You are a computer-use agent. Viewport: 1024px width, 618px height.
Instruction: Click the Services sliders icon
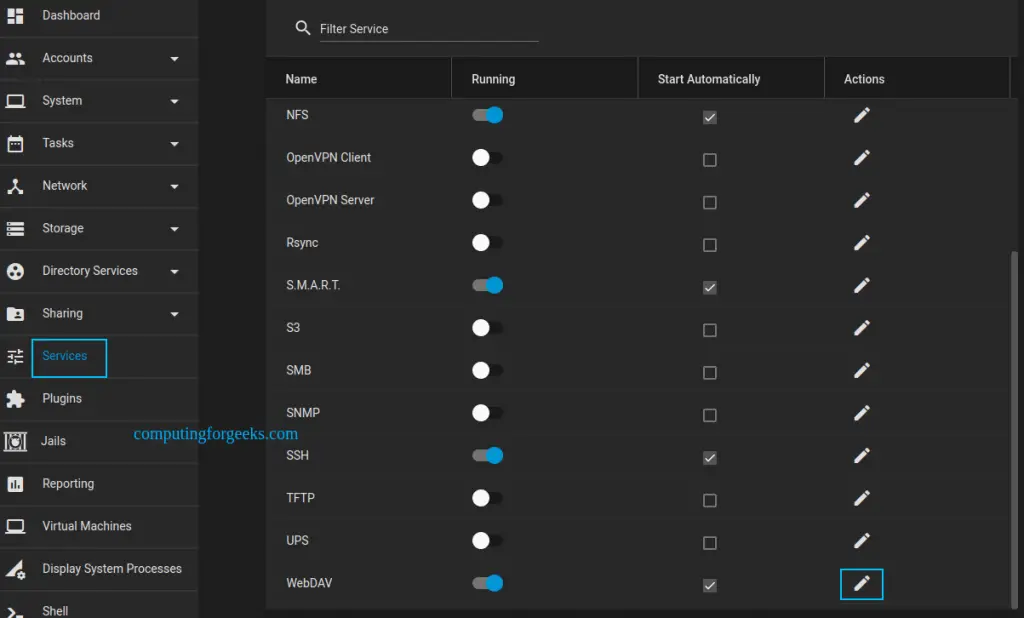point(15,357)
